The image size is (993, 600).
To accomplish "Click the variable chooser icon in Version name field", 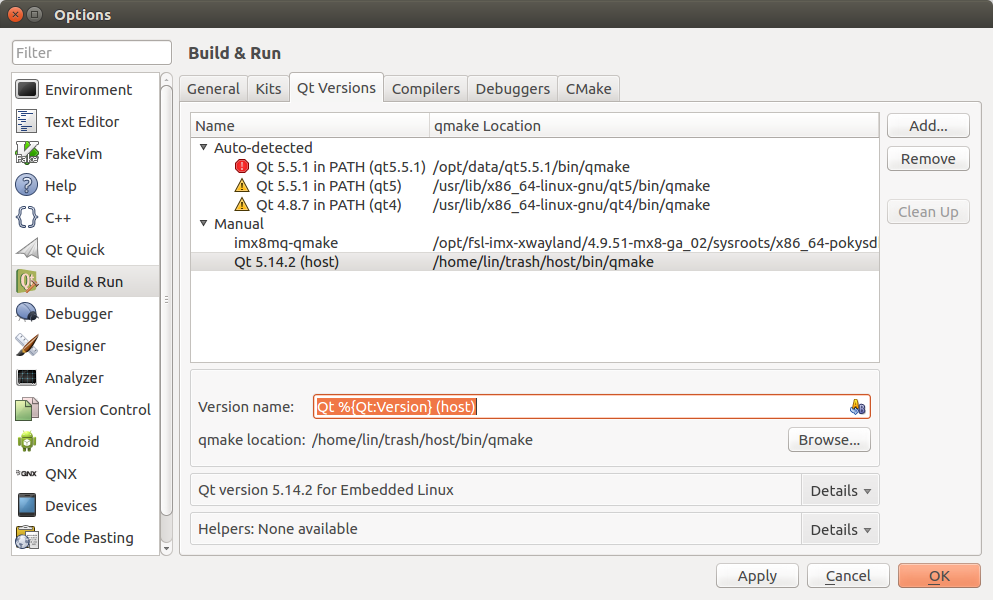I will point(857,407).
